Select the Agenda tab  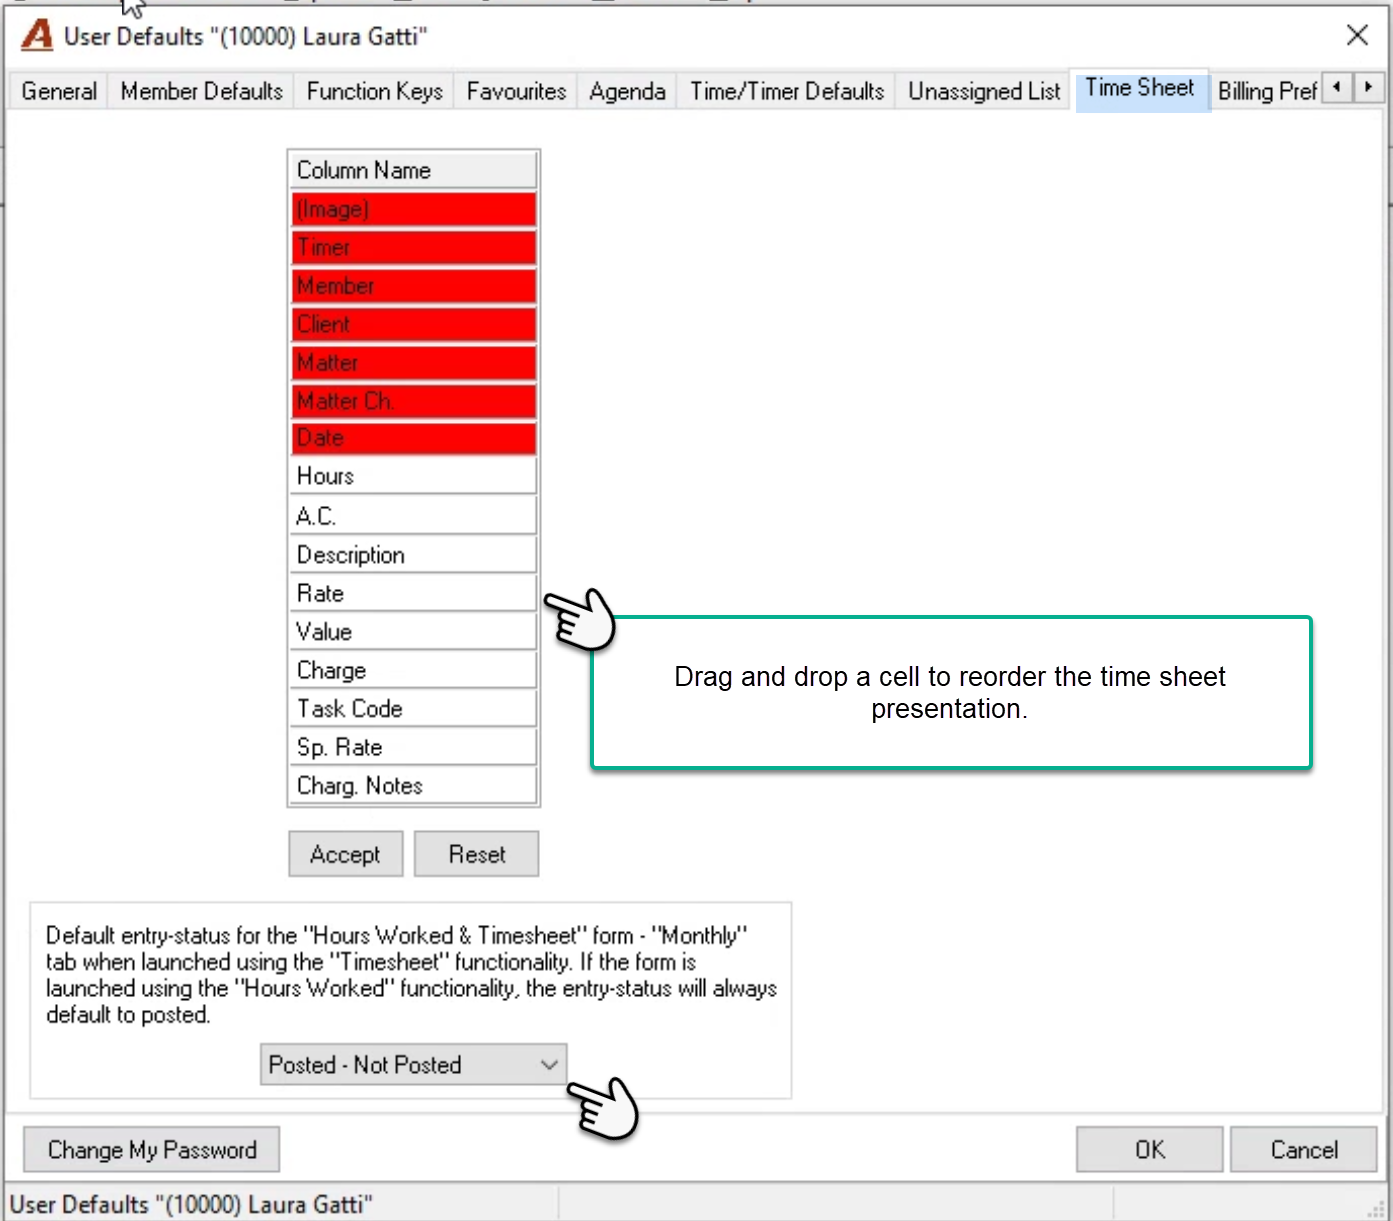point(627,91)
